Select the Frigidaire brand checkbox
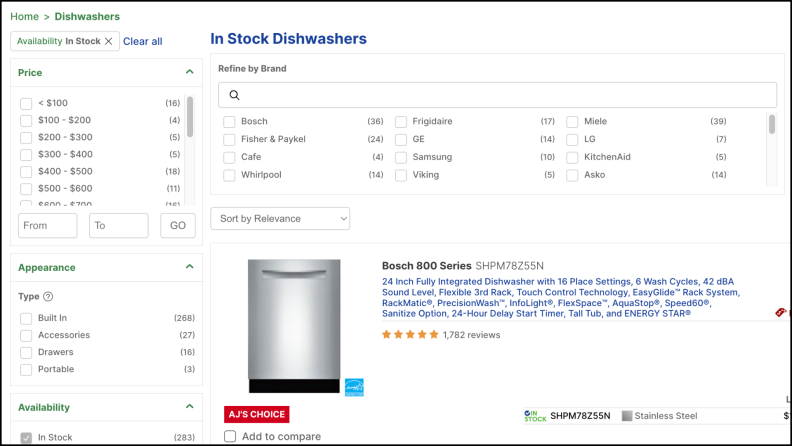Screen dimensions: 792x446 (401, 122)
